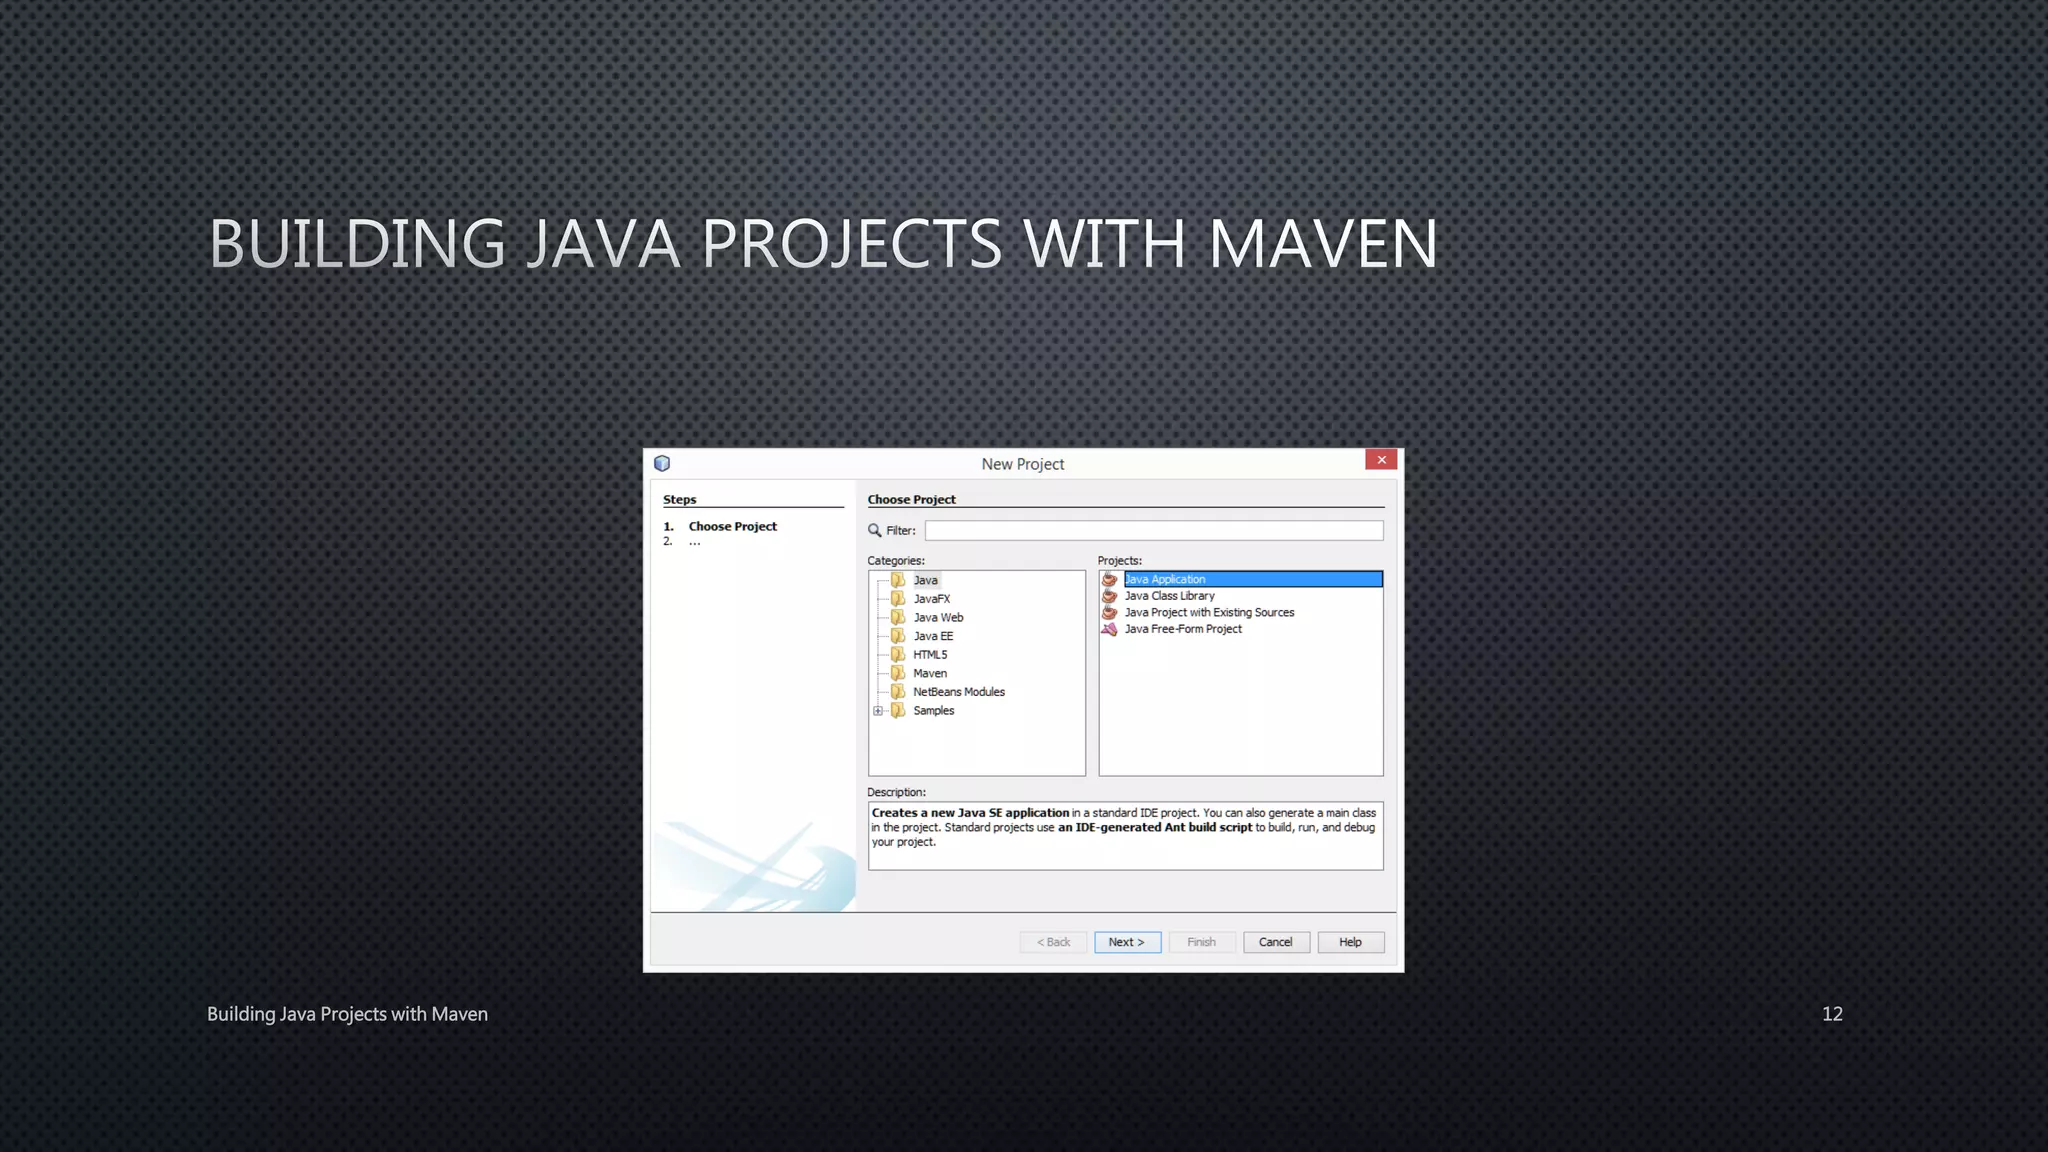The width and height of the screenshot is (2048, 1152).
Task: Choose Java Project with Existing Sources
Action: point(1209,612)
